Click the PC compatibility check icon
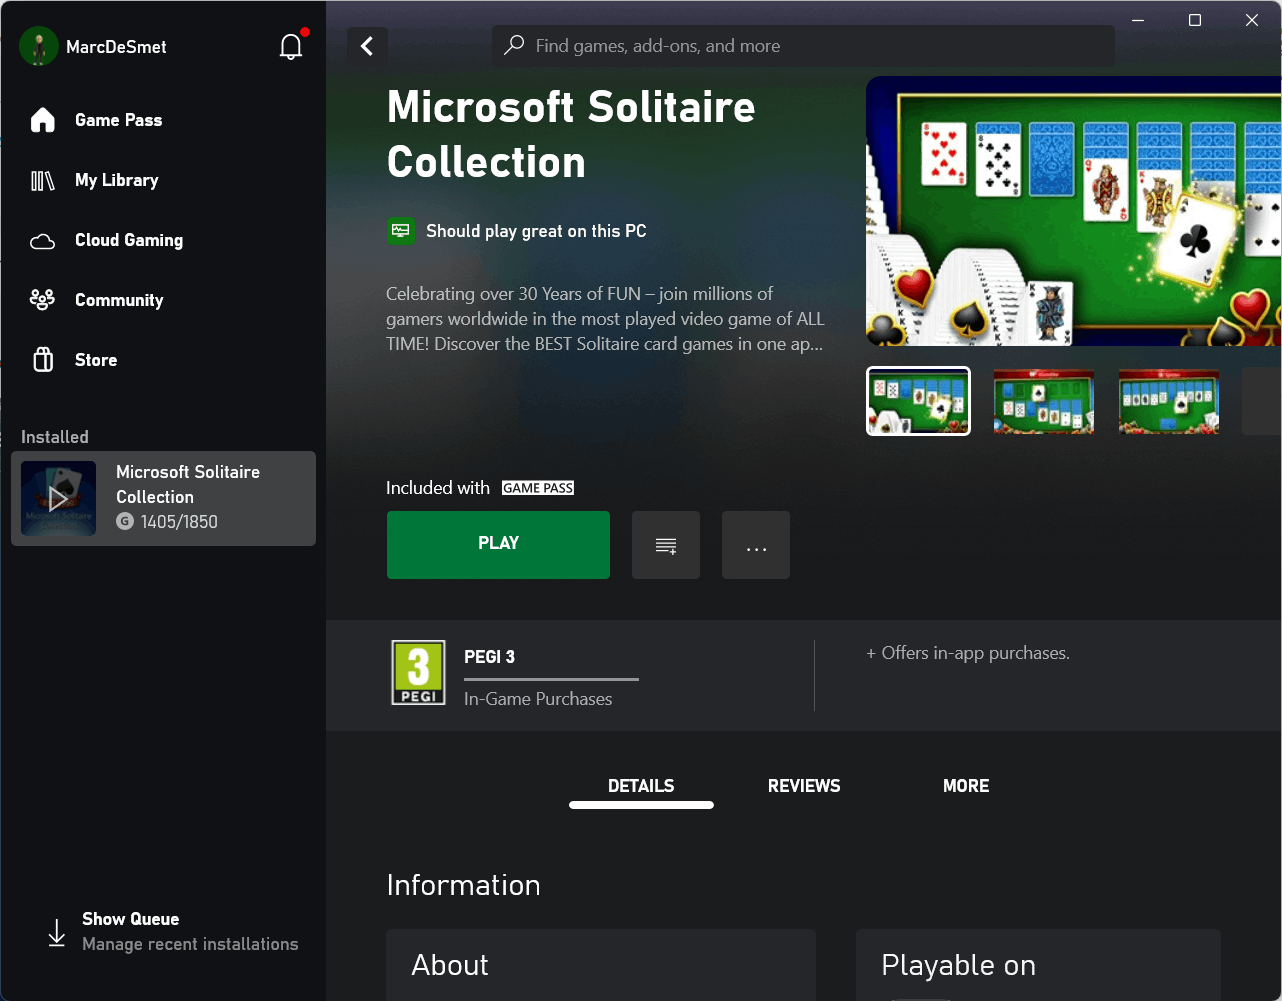The width and height of the screenshot is (1282, 1001). [x=401, y=231]
